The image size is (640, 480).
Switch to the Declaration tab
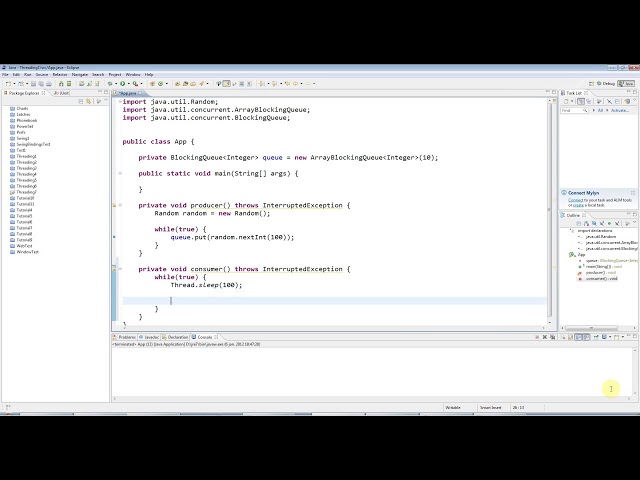[176, 337]
